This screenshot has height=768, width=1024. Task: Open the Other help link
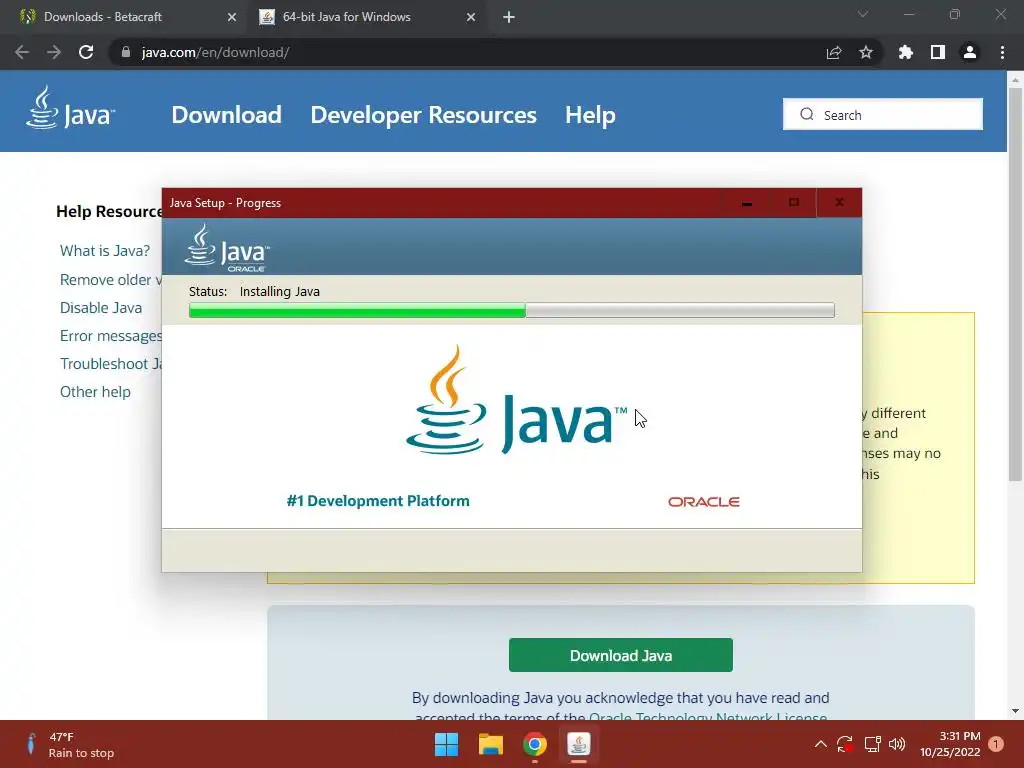coord(95,392)
